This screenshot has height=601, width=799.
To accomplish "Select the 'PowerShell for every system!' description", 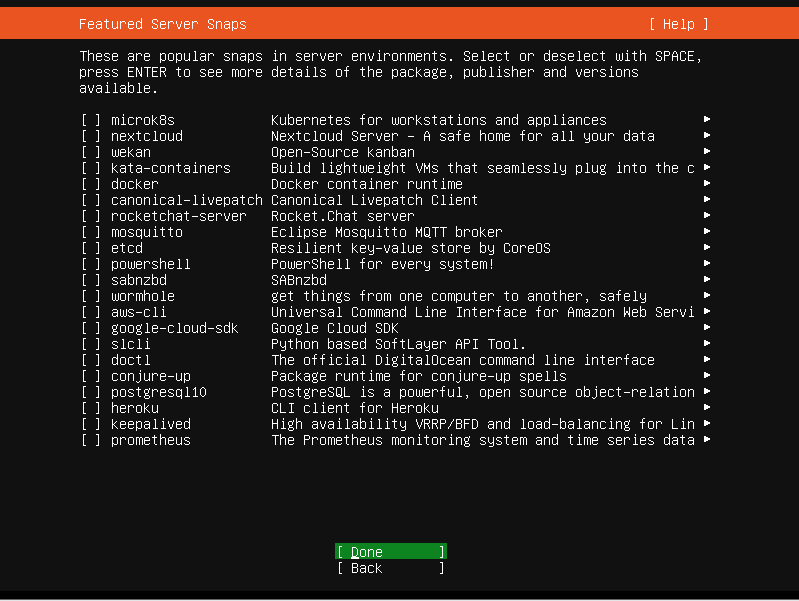I will pyautogui.click(x=383, y=264).
